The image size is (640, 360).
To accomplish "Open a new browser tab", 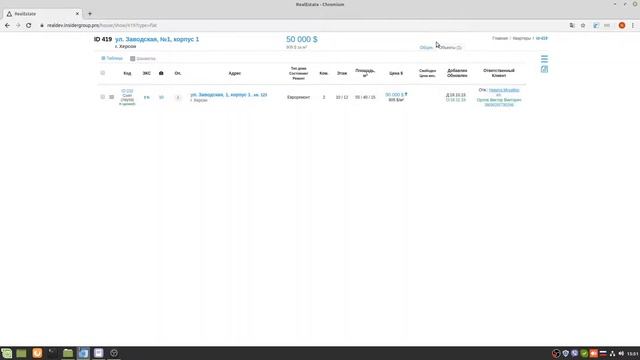I will 90,14.
